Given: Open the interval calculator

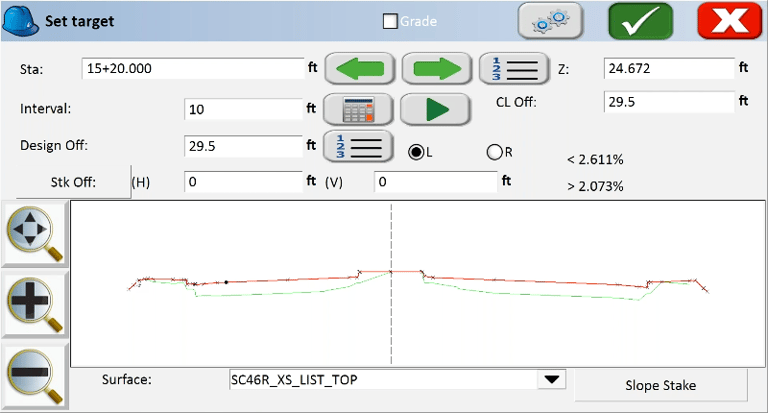Looking at the screenshot, I should pyautogui.click(x=358, y=109).
